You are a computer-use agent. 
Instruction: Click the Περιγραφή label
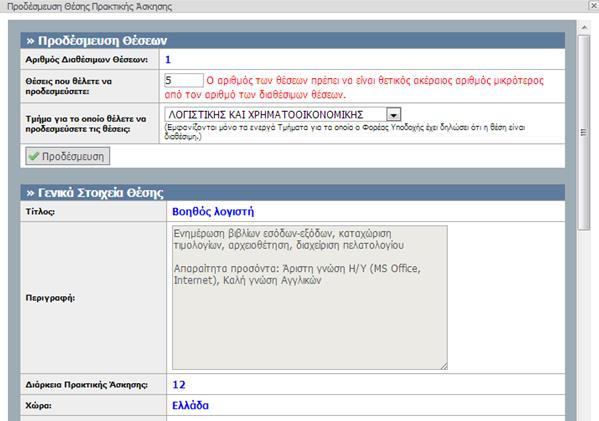click(50, 298)
